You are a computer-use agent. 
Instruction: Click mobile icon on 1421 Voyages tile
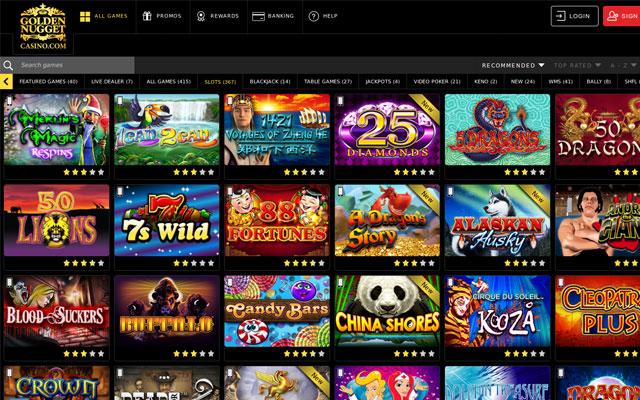click(x=230, y=100)
